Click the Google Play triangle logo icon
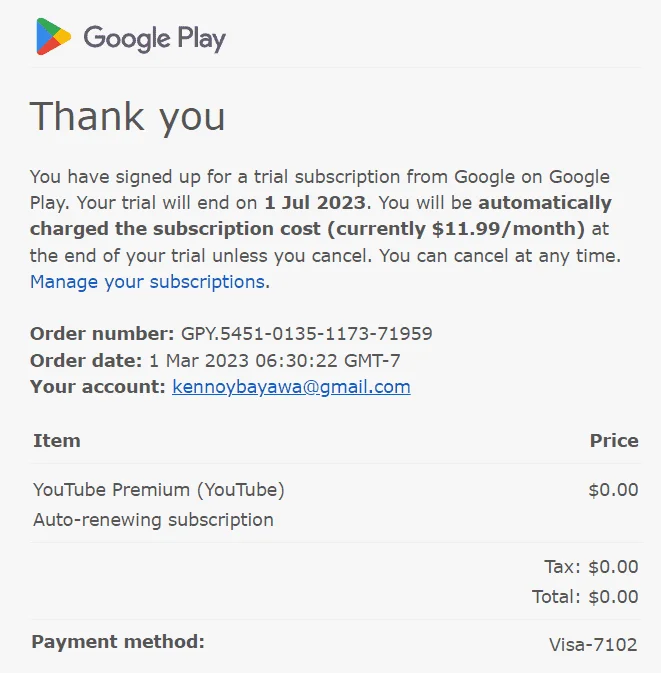Screen dimensions: 661x673 [x=54, y=36]
